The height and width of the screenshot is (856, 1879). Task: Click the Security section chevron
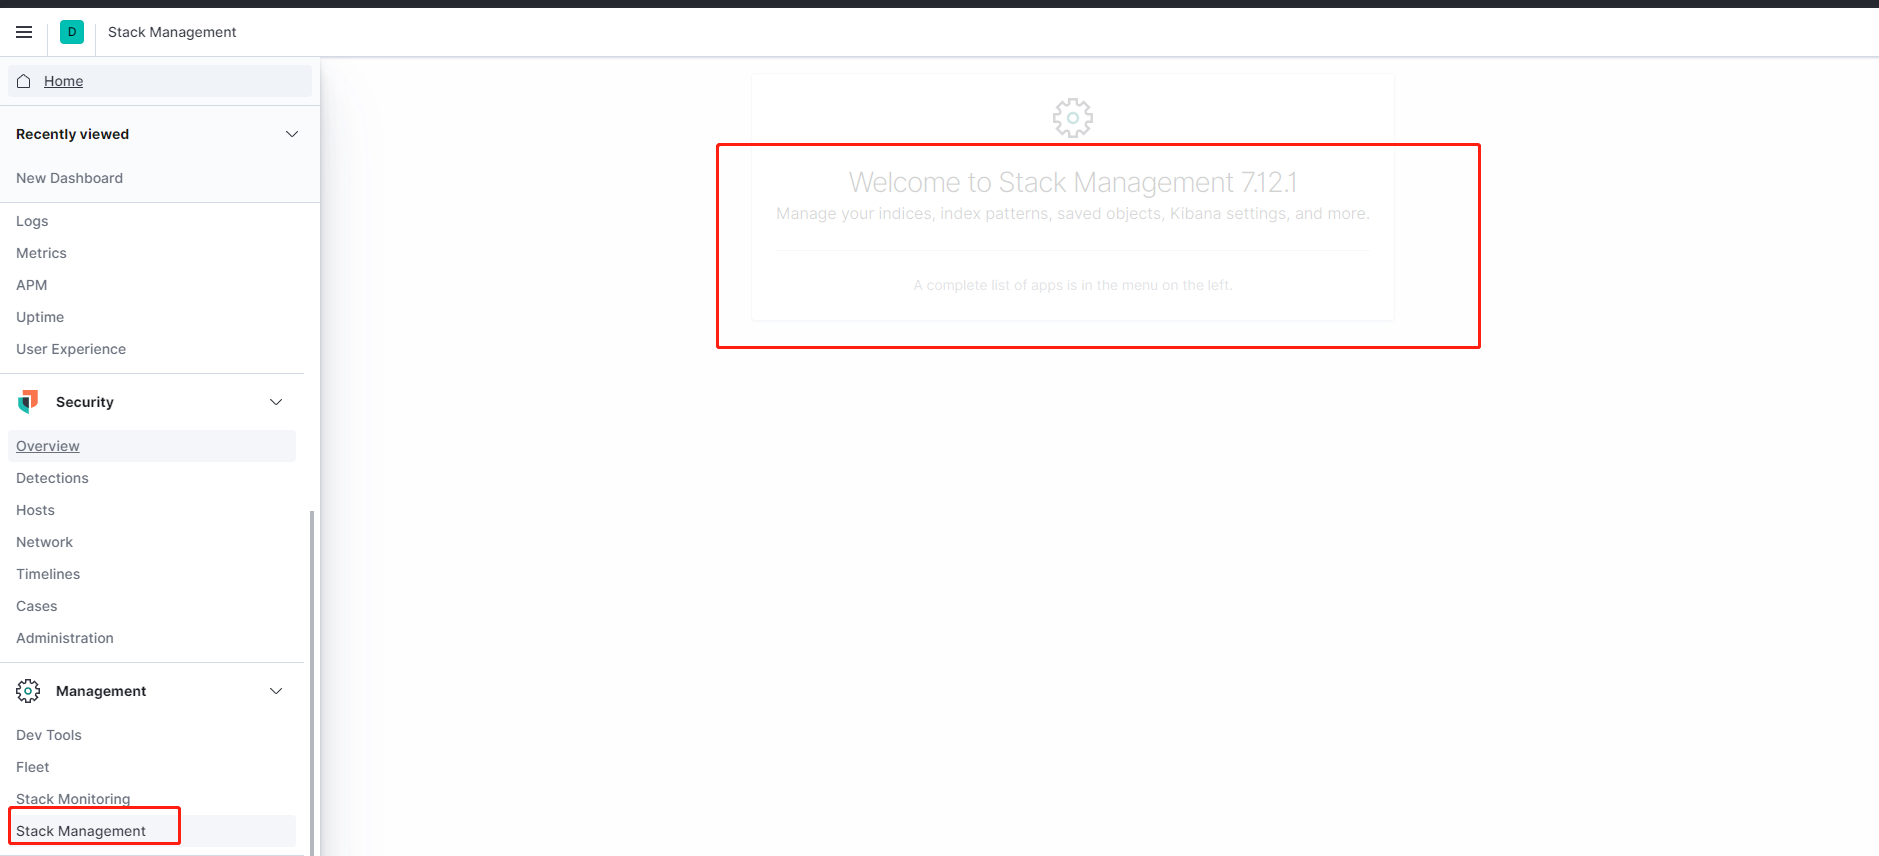(276, 402)
